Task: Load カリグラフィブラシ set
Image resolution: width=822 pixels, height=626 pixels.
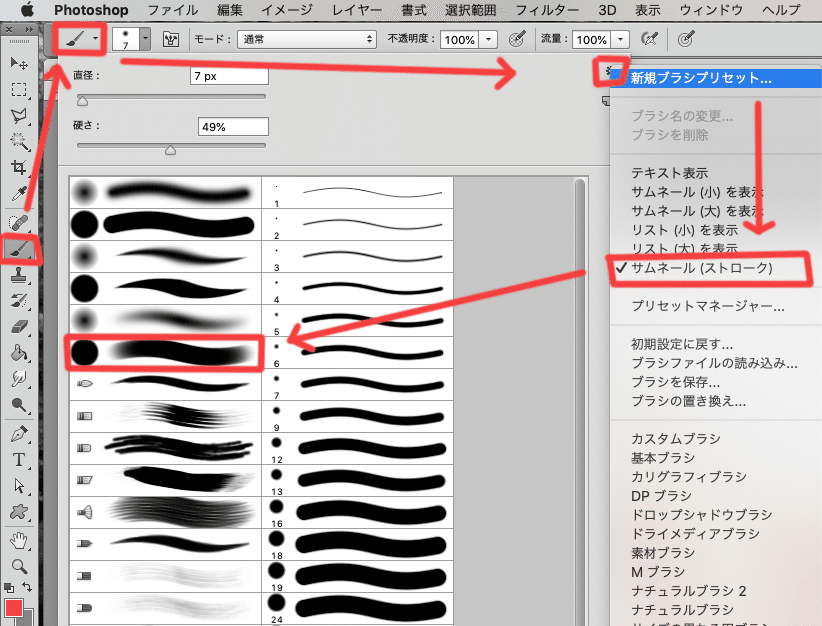Action: (x=689, y=477)
